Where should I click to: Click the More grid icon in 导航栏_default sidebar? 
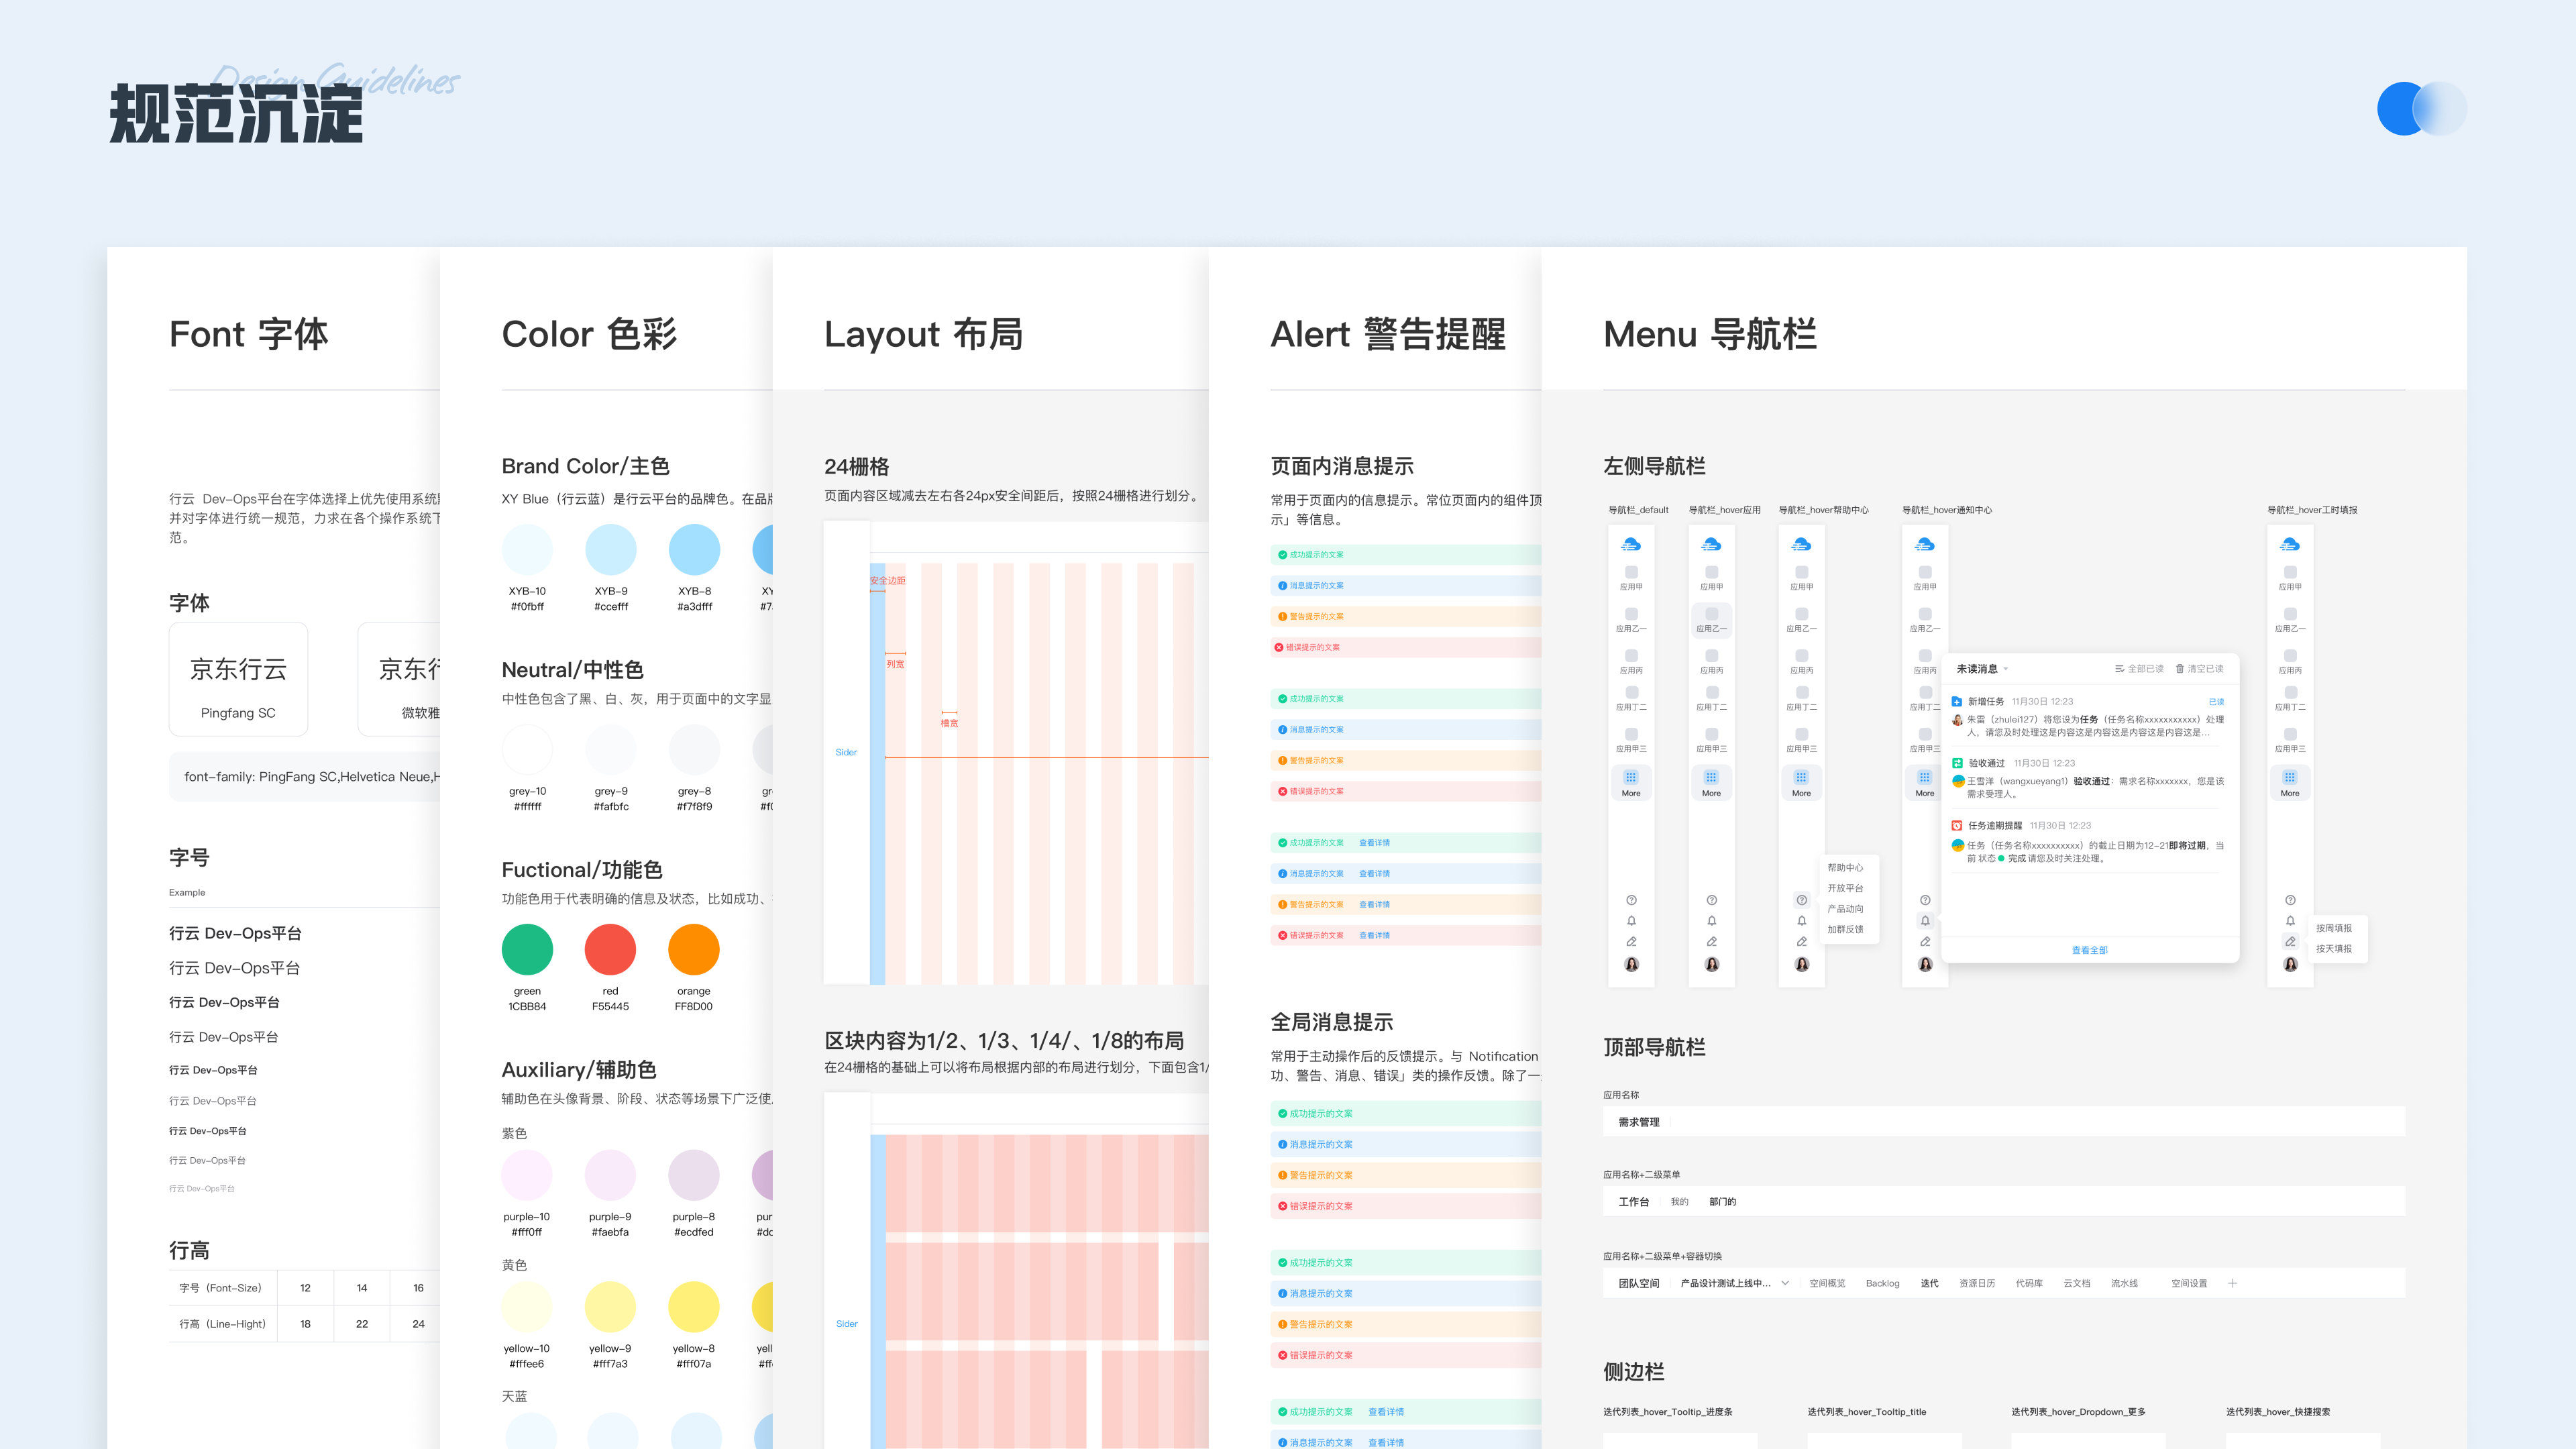click(x=1630, y=777)
